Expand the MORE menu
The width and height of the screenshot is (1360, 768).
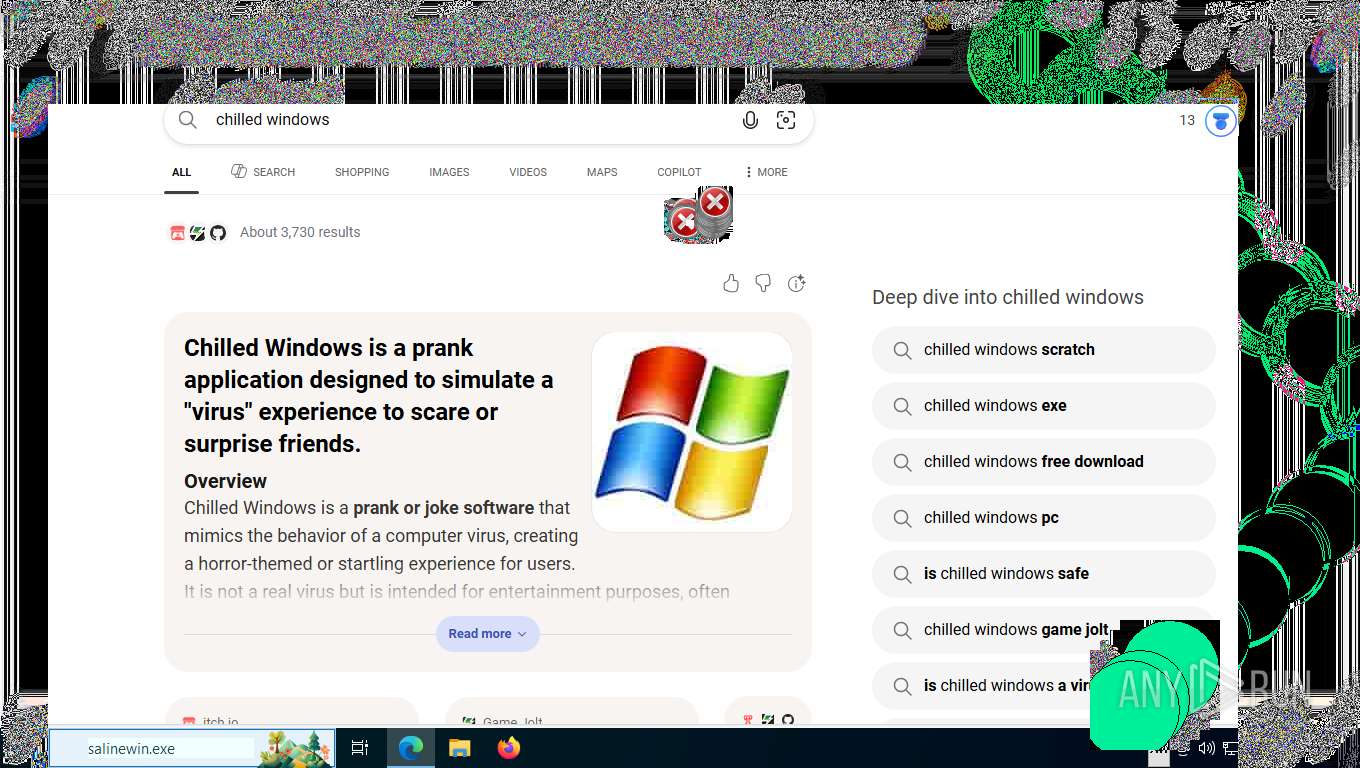[766, 172]
